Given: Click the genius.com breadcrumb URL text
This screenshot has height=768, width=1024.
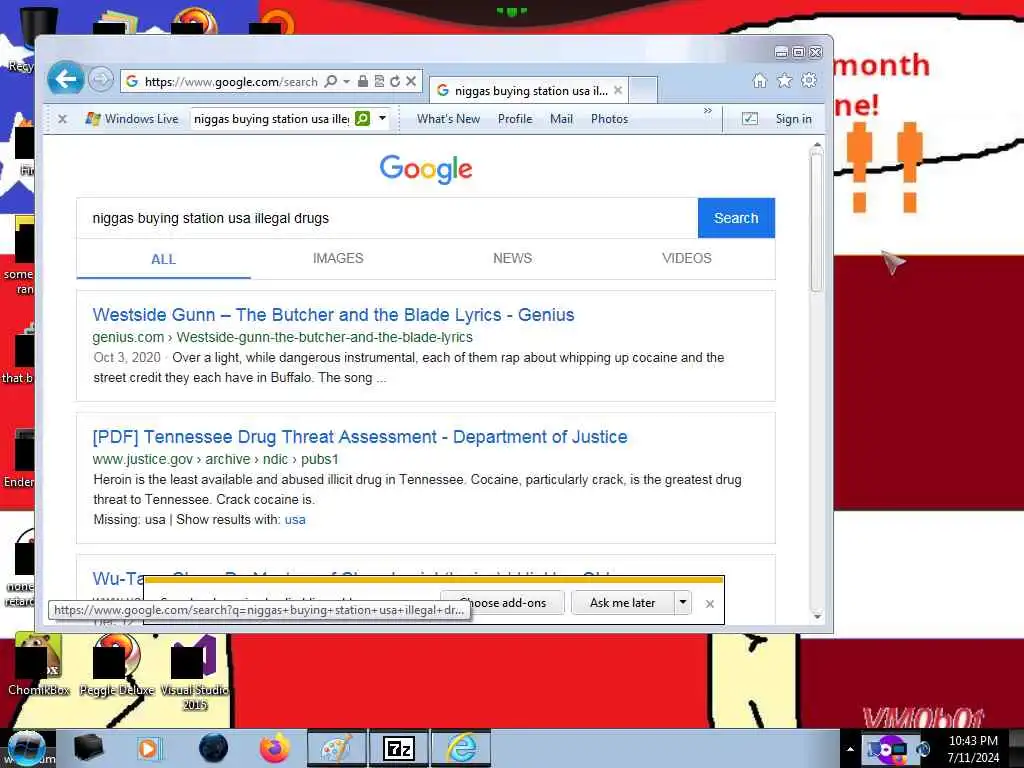Looking at the screenshot, I should click(x=282, y=338).
